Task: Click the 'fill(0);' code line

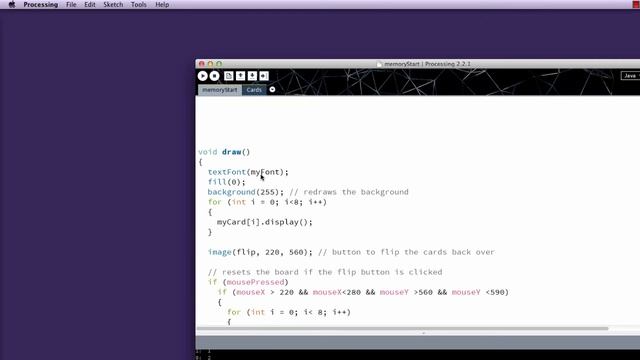Action: (227, 182)
